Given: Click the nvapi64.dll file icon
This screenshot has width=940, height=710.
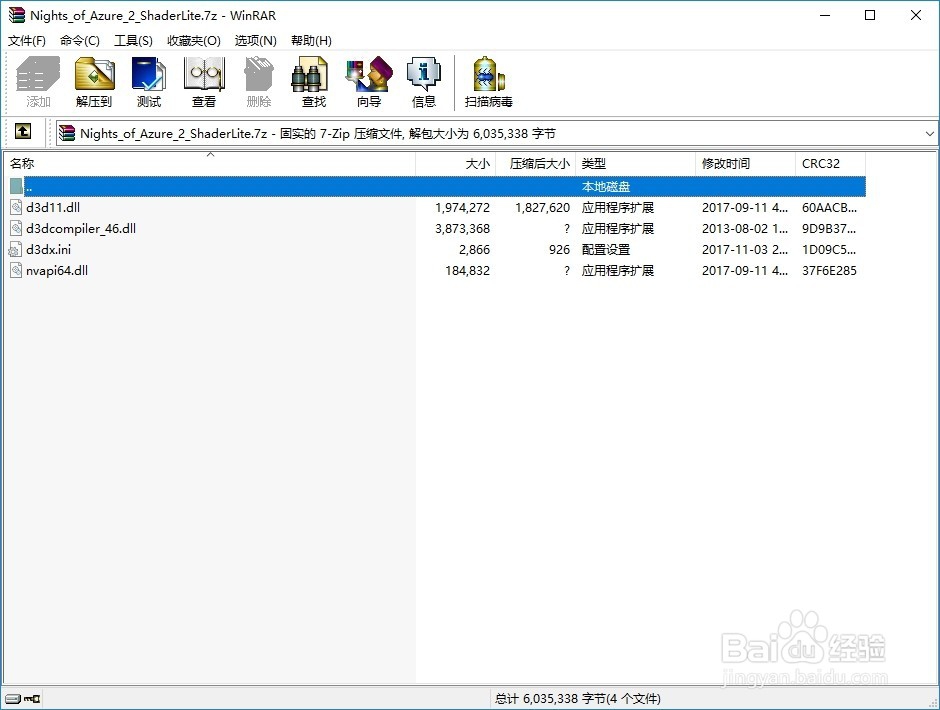Looking at the screenshot, I should [16, 270].
